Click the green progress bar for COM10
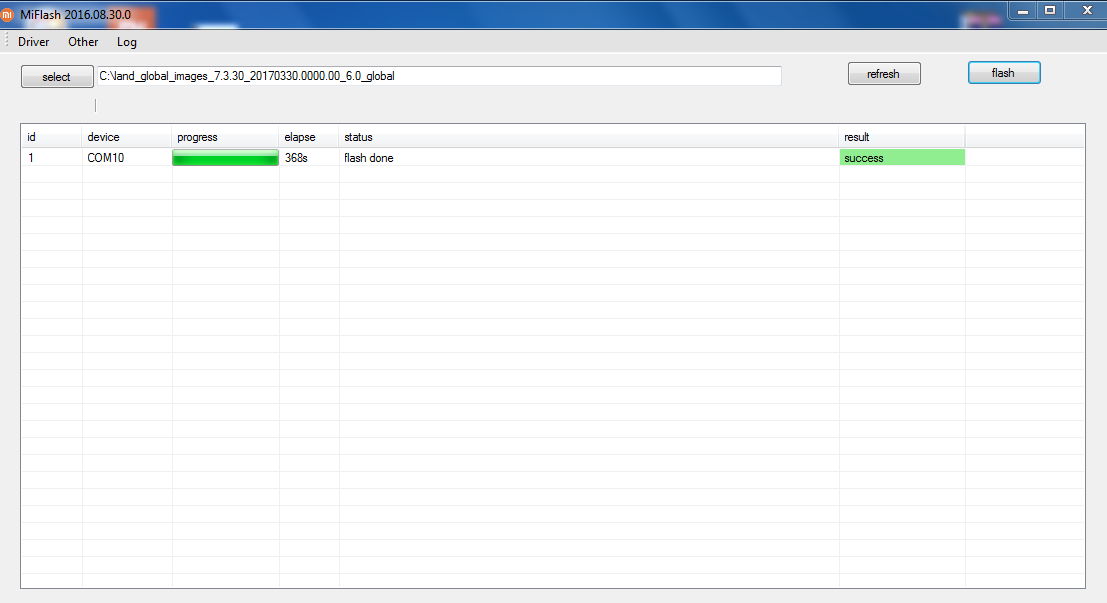This screenshot has width=1107, height=603. [x=225, y=158]
